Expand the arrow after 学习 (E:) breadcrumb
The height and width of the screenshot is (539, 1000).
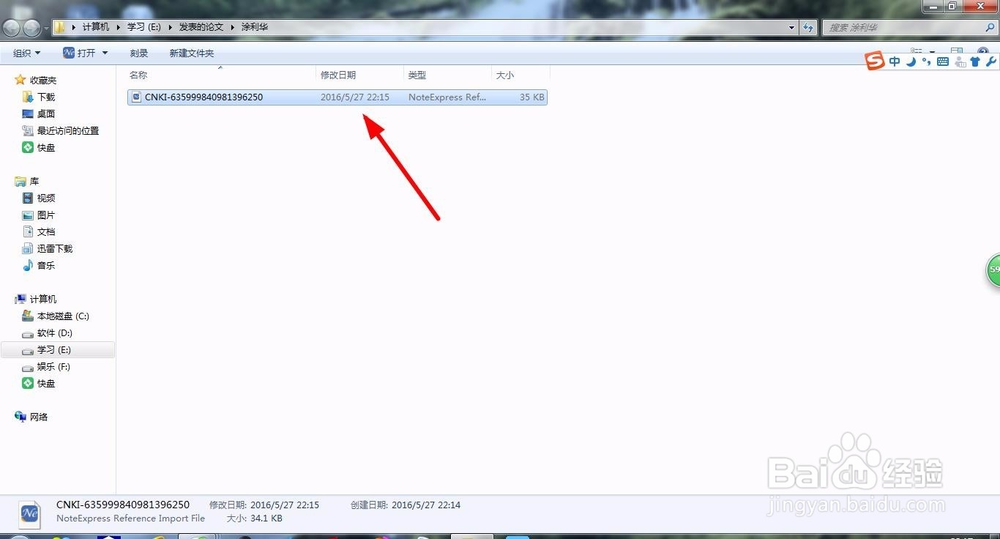pos(170,27)
